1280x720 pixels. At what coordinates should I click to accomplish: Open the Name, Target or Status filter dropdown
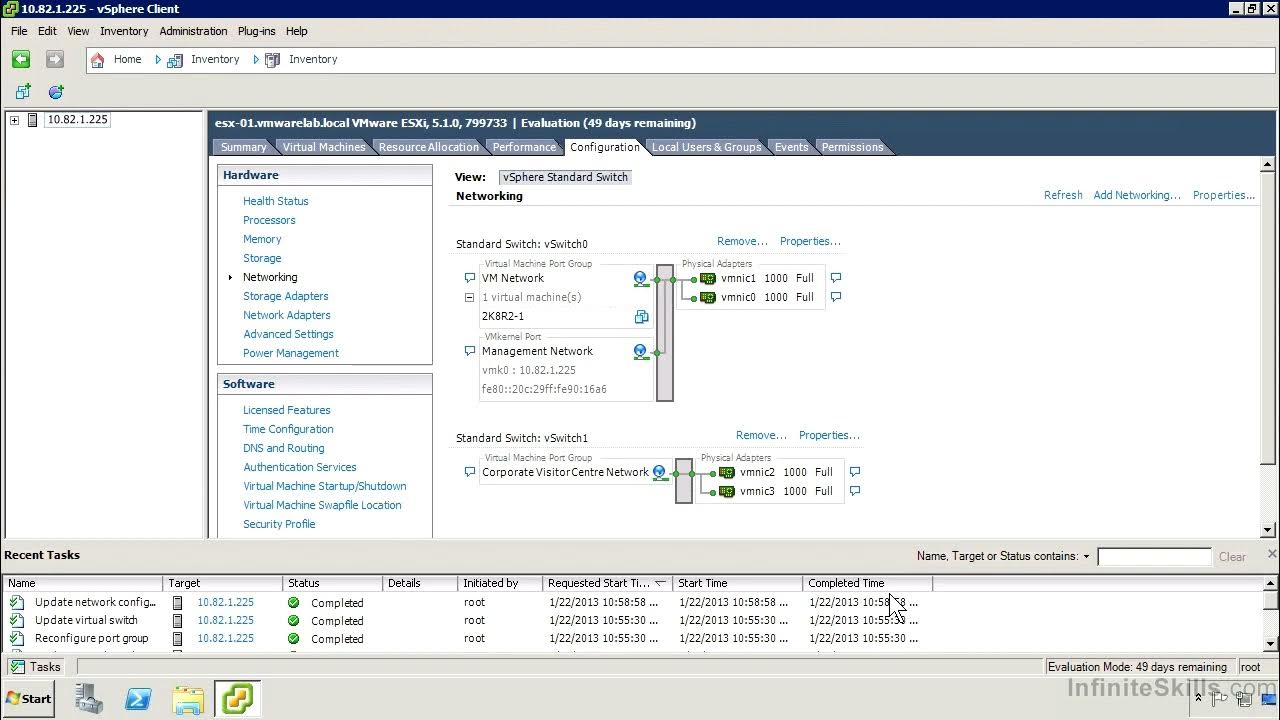point(1086,557)
